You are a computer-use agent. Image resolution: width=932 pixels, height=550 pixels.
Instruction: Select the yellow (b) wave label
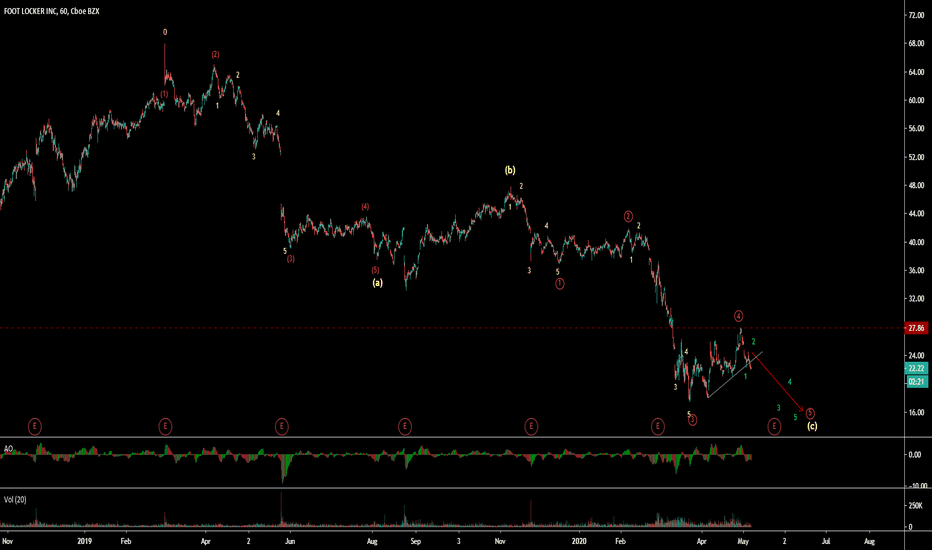(510, 170)
